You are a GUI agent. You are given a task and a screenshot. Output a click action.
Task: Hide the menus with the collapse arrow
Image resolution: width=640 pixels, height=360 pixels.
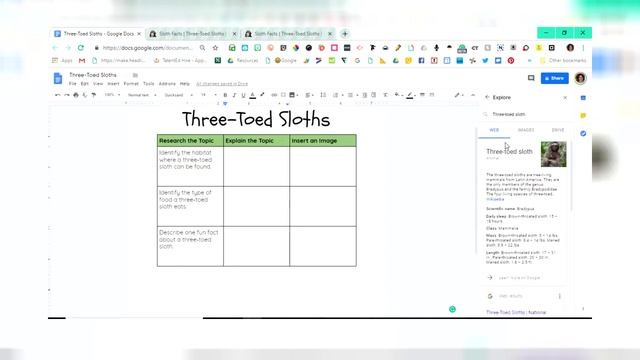click(473, 95)
